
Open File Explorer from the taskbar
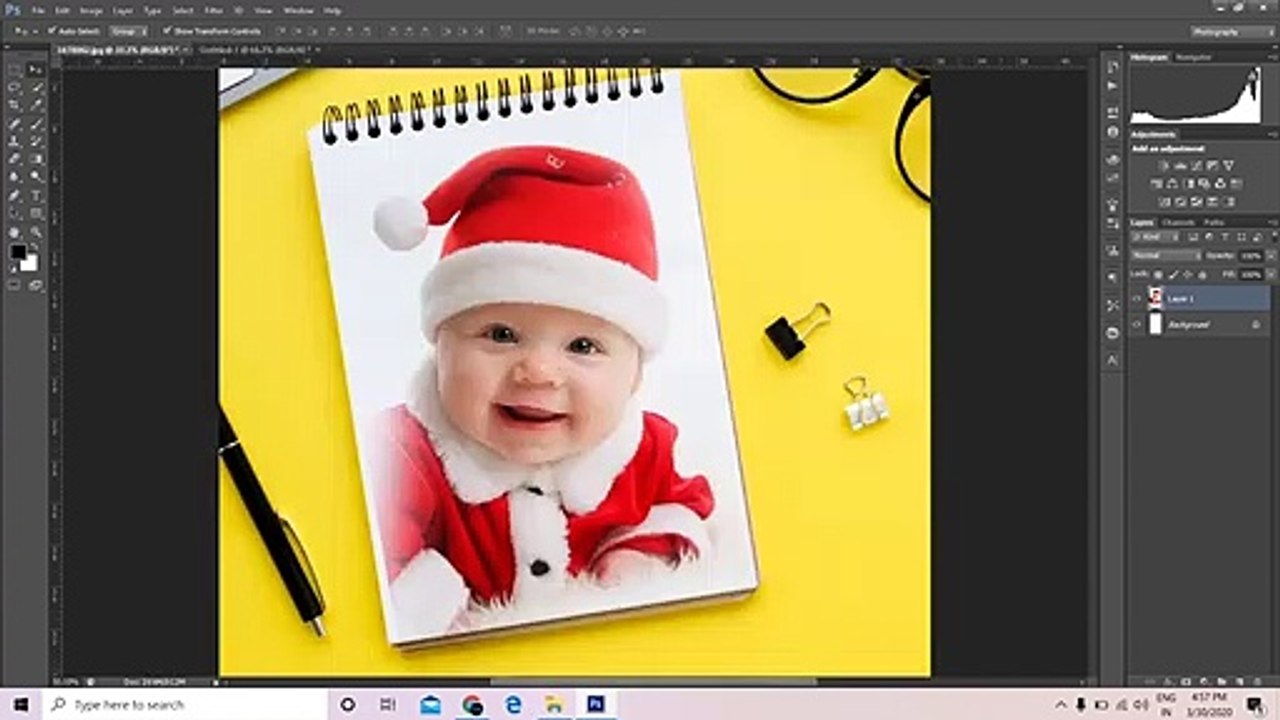pos(554,704)
